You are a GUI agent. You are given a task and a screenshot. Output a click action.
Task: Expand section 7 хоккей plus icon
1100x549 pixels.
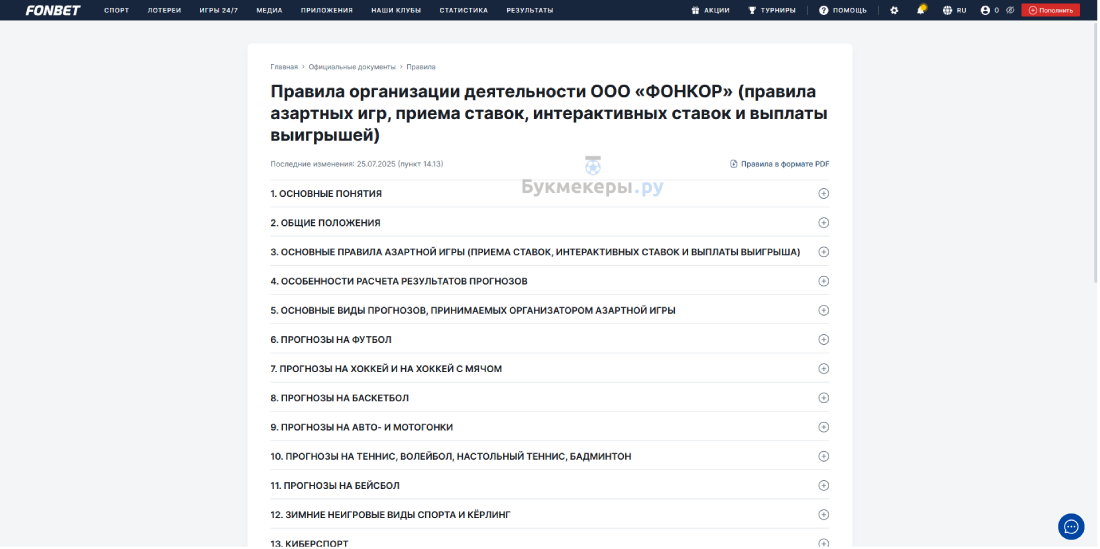(824, 369)
